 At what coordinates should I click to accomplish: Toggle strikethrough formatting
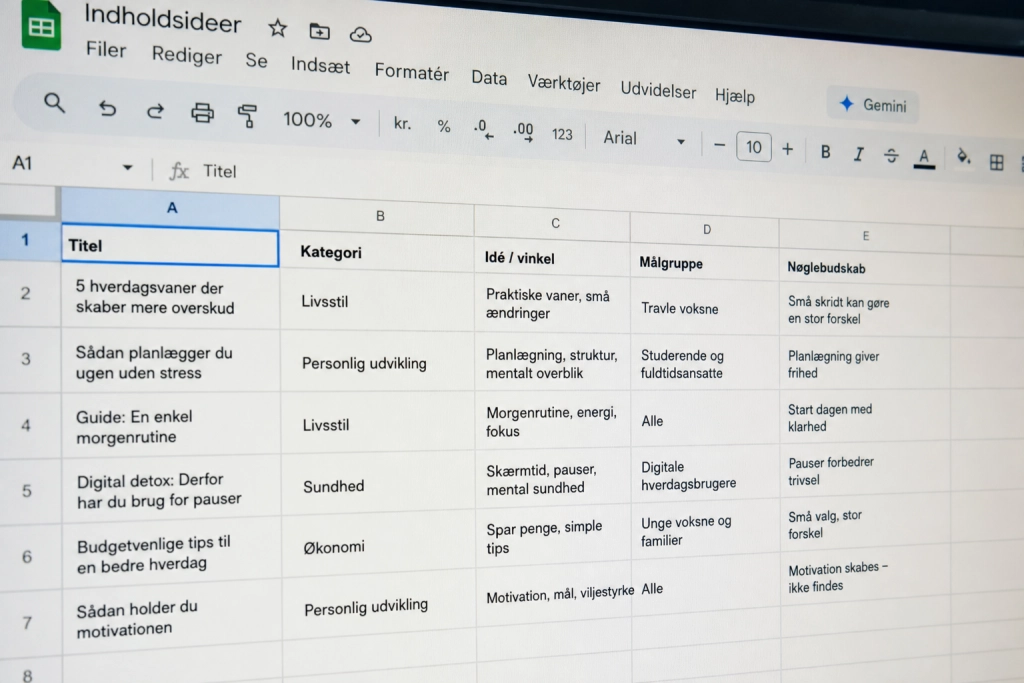(891, 155)
